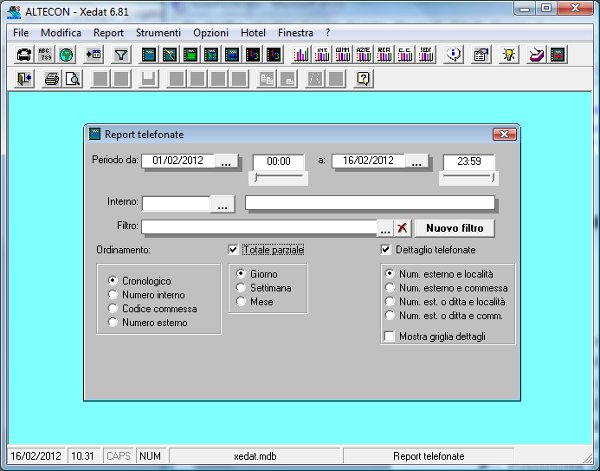Clear filter with the red X icon
The image size is (600, 471).
(402, 228)
